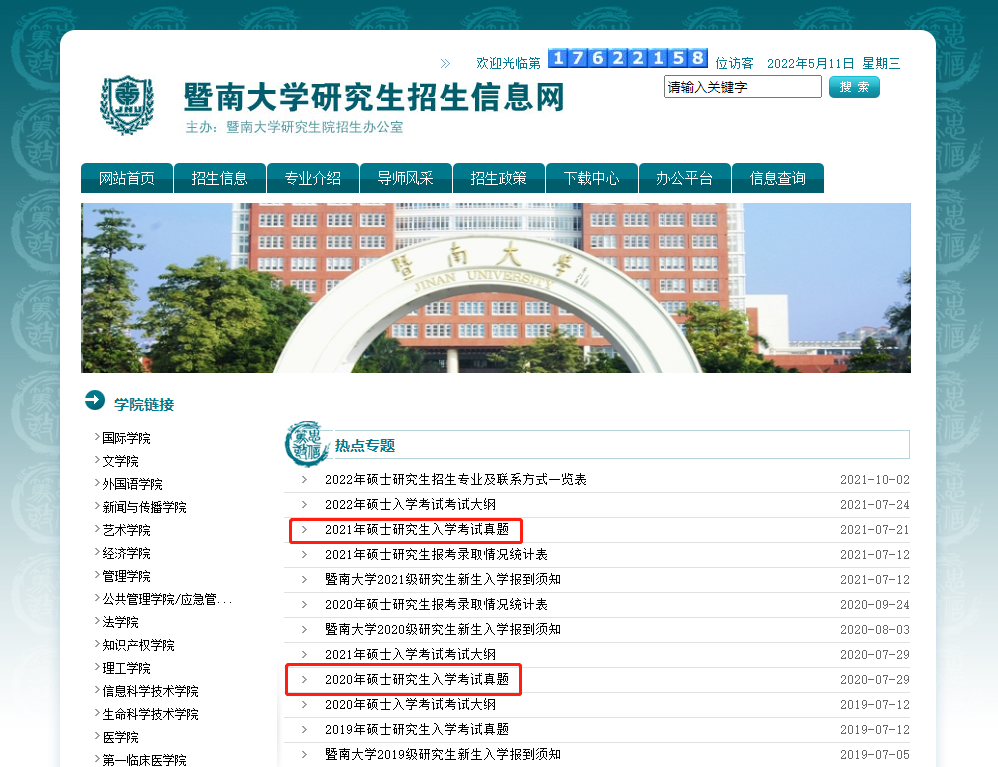This screenshot has width=998, height=767.
Task: Click the arrow bullet before 2019年硕士研究生入学考试真题
Action: click(304, 729)
